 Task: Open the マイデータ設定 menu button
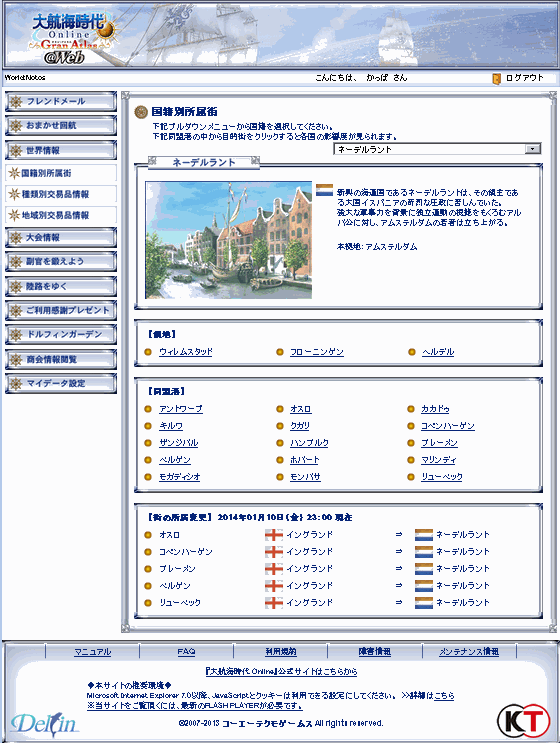61,383
